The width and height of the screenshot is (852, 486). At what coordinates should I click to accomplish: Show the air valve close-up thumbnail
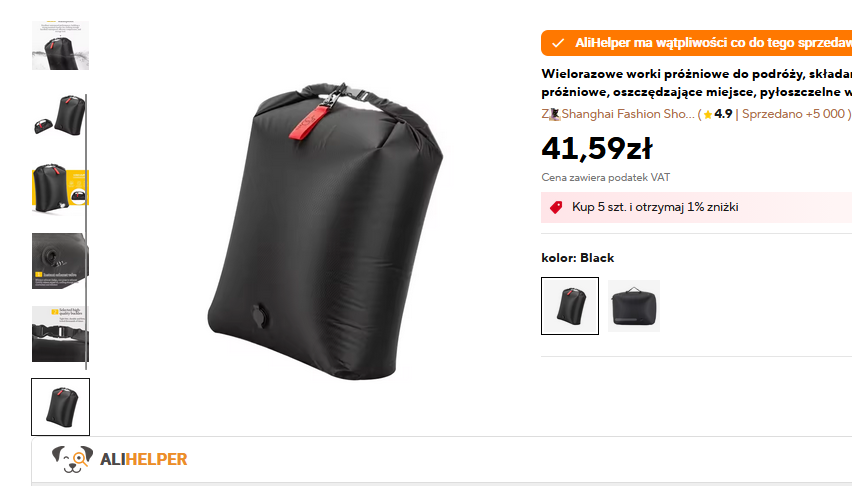point(60,261)
